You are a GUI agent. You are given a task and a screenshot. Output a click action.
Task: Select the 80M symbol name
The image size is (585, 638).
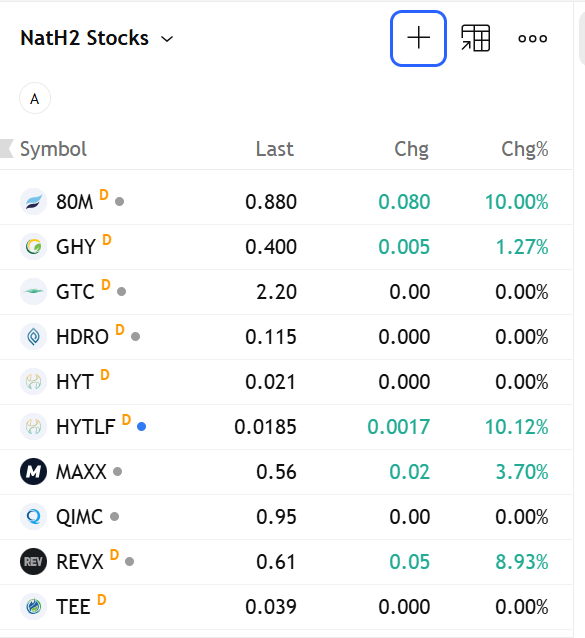pyautogui.click(x=75, y=202)
